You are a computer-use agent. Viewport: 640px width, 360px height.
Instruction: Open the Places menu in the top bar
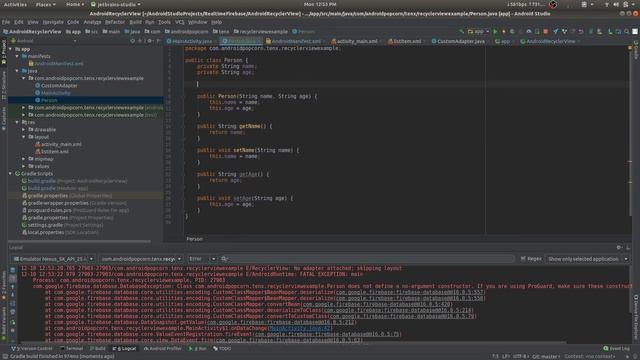[x=45, y=4]
